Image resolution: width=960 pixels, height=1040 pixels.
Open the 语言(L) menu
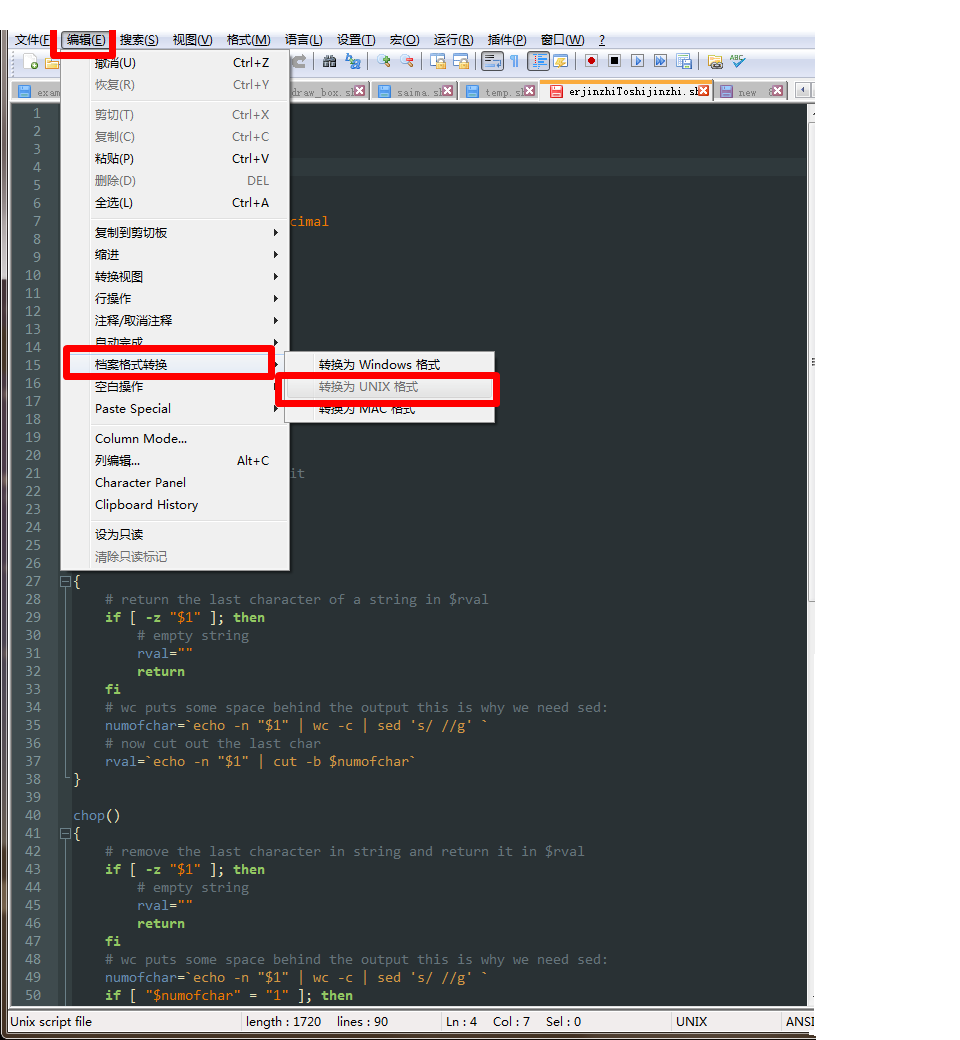pos(303,40)
